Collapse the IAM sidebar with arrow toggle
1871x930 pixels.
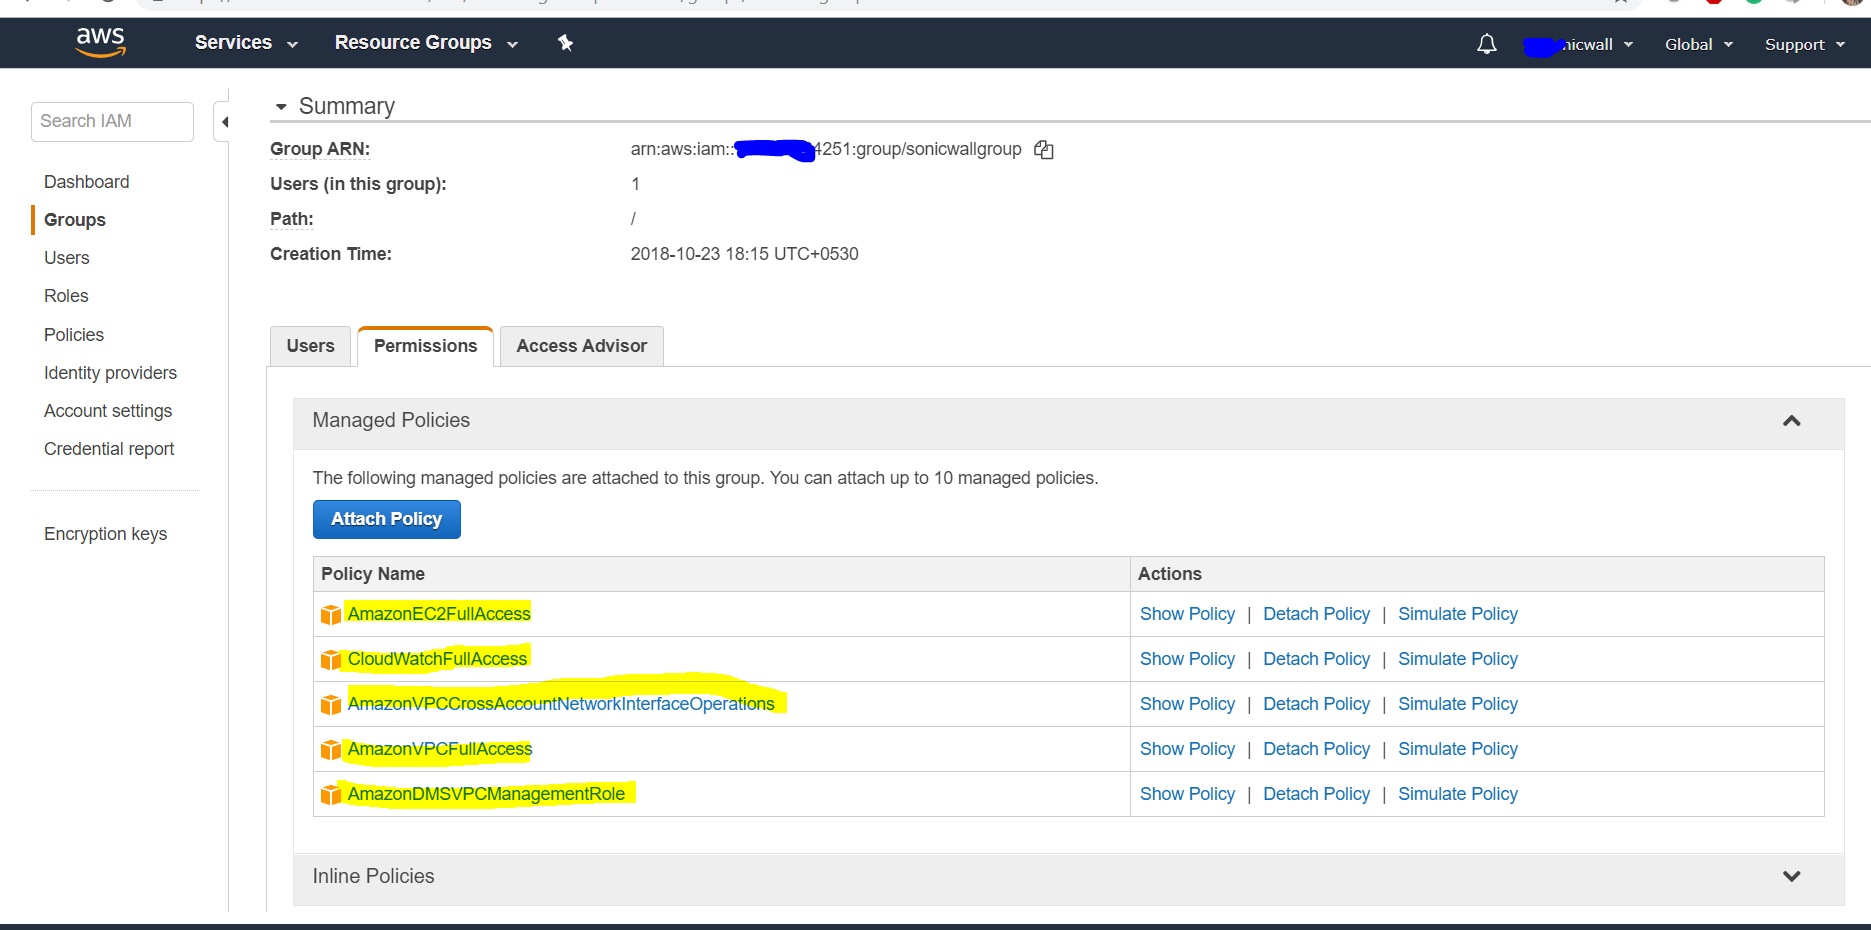pyautogui.click(x=224, y=122)
